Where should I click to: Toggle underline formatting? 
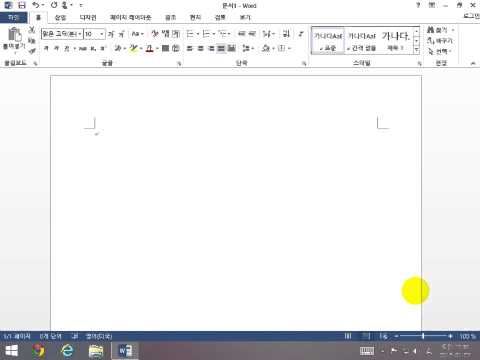(67, 48)
